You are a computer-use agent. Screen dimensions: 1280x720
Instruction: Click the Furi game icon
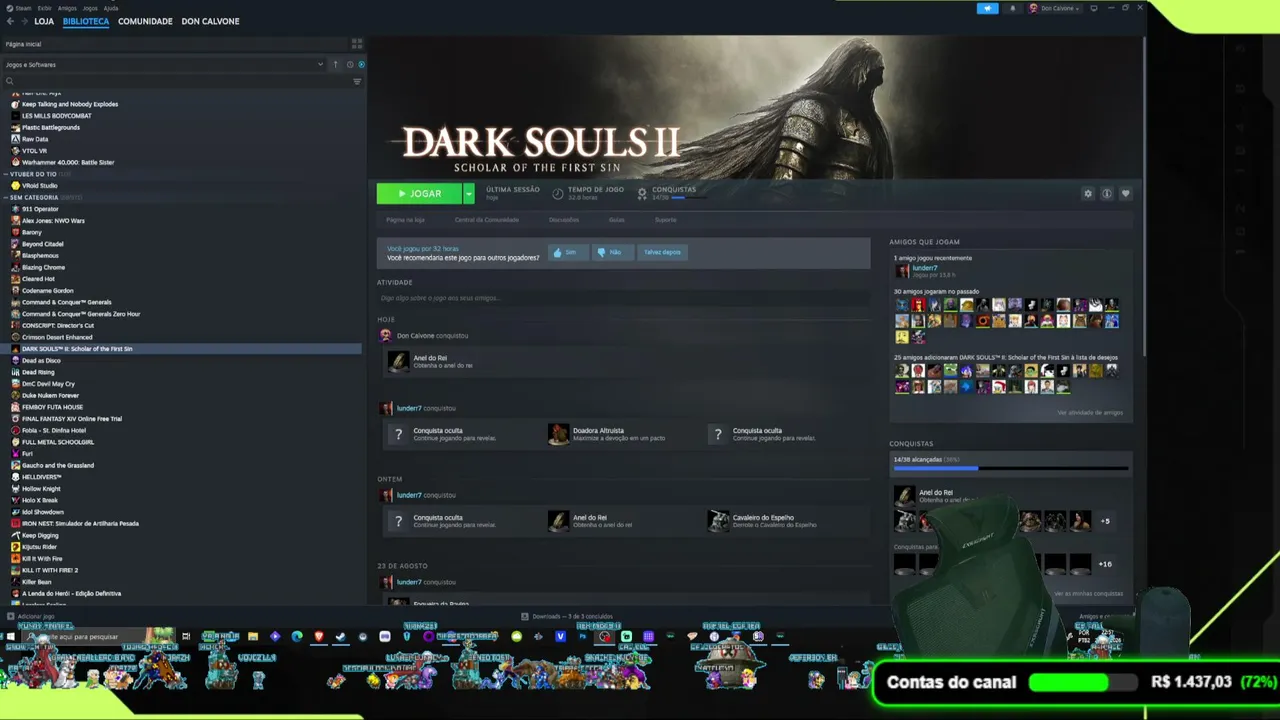pos(15,454)
